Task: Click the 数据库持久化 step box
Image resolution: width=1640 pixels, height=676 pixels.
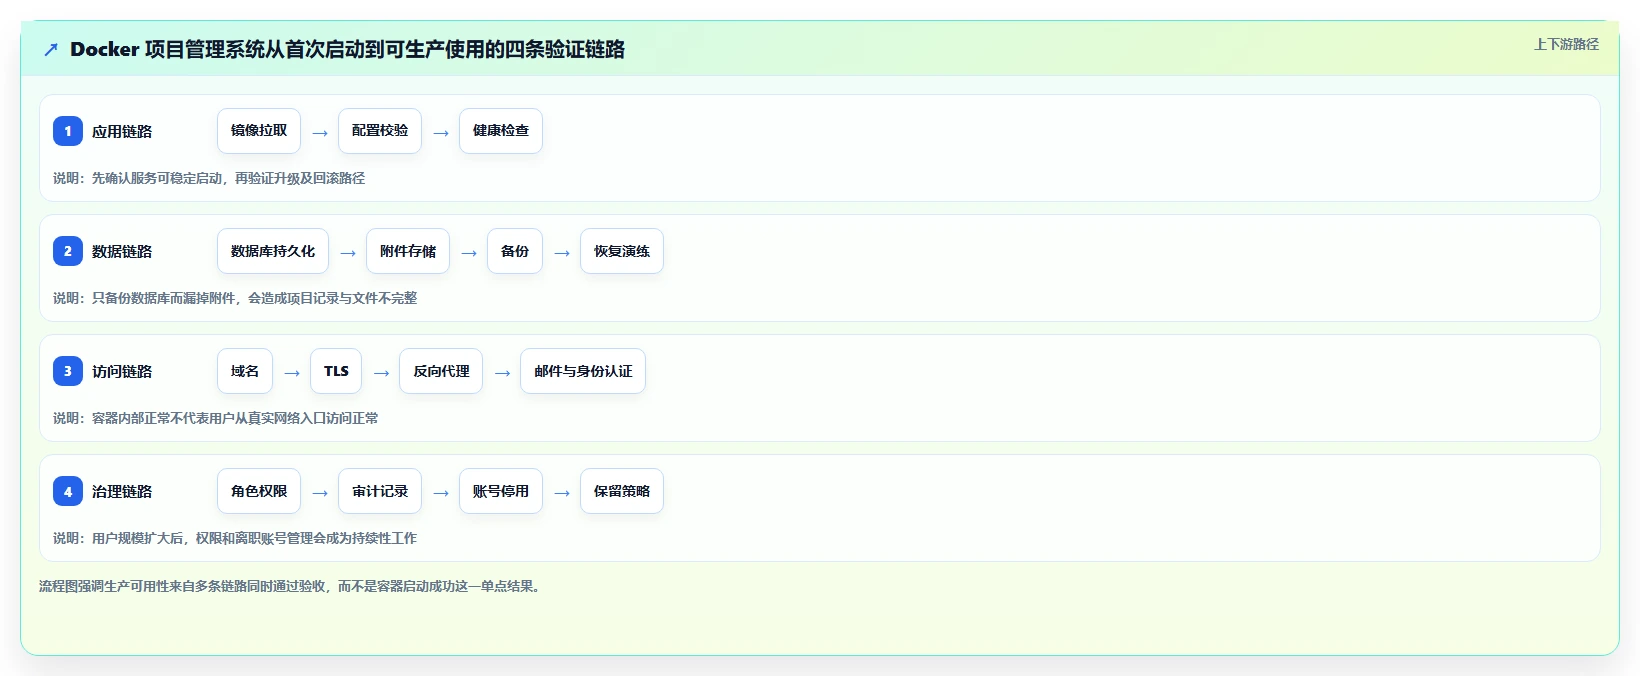Action: click(273, 251)
